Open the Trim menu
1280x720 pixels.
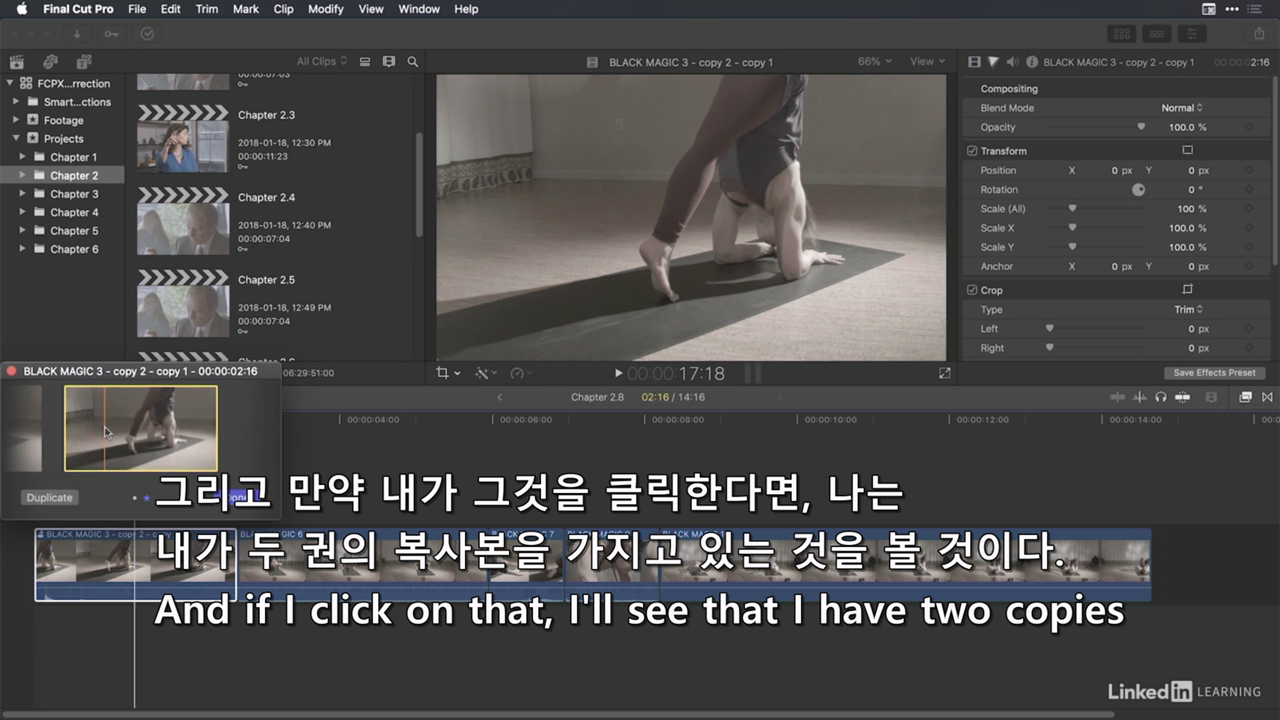tap(207, 9)
